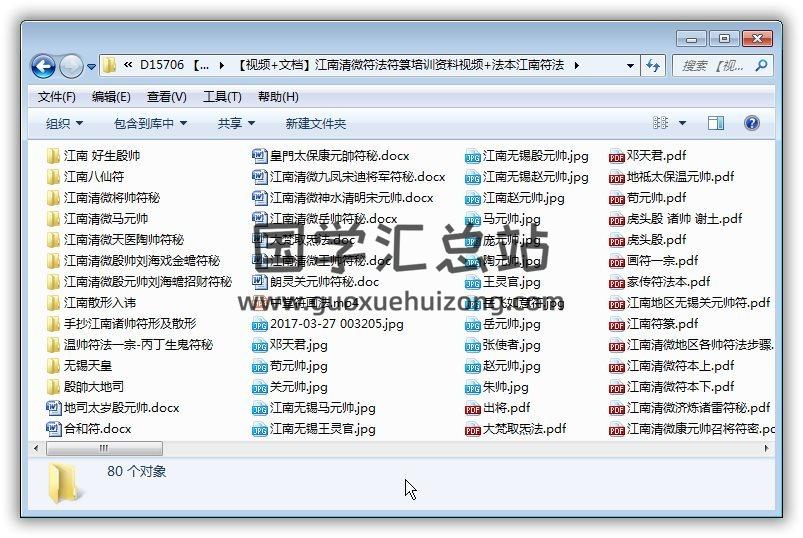Viewport: 803px width, 538px height.
Task: Click the breadcrumb overflow chevron «
Action: [128, 65]
